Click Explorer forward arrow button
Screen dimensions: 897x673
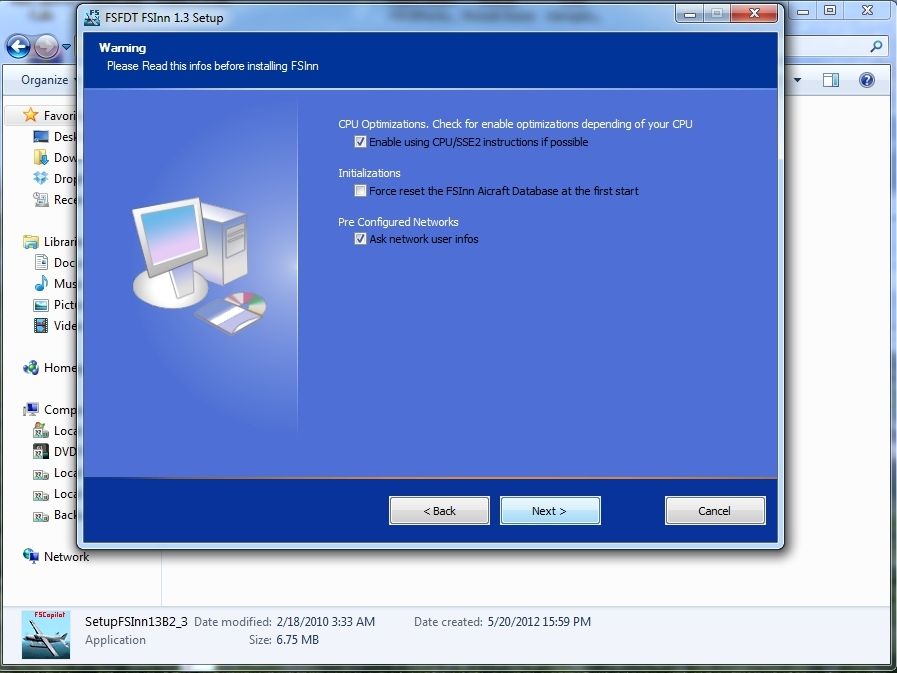point(46,47)
